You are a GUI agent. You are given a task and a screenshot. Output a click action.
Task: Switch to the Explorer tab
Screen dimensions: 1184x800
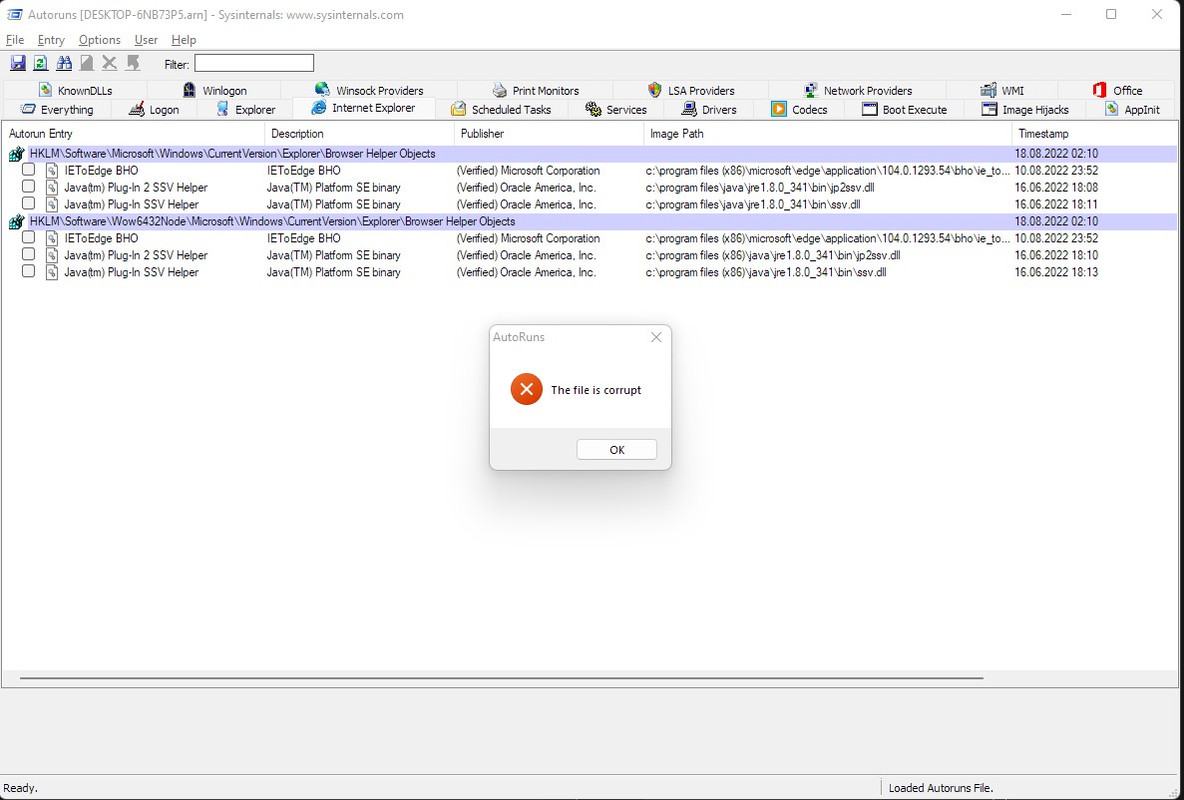tap(245, 110)
